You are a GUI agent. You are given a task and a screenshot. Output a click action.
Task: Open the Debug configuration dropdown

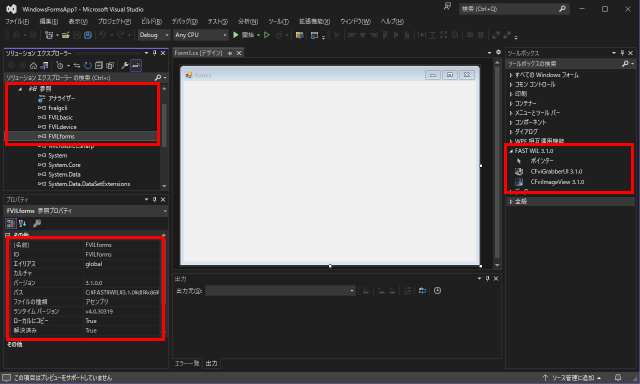click(154, 35)
